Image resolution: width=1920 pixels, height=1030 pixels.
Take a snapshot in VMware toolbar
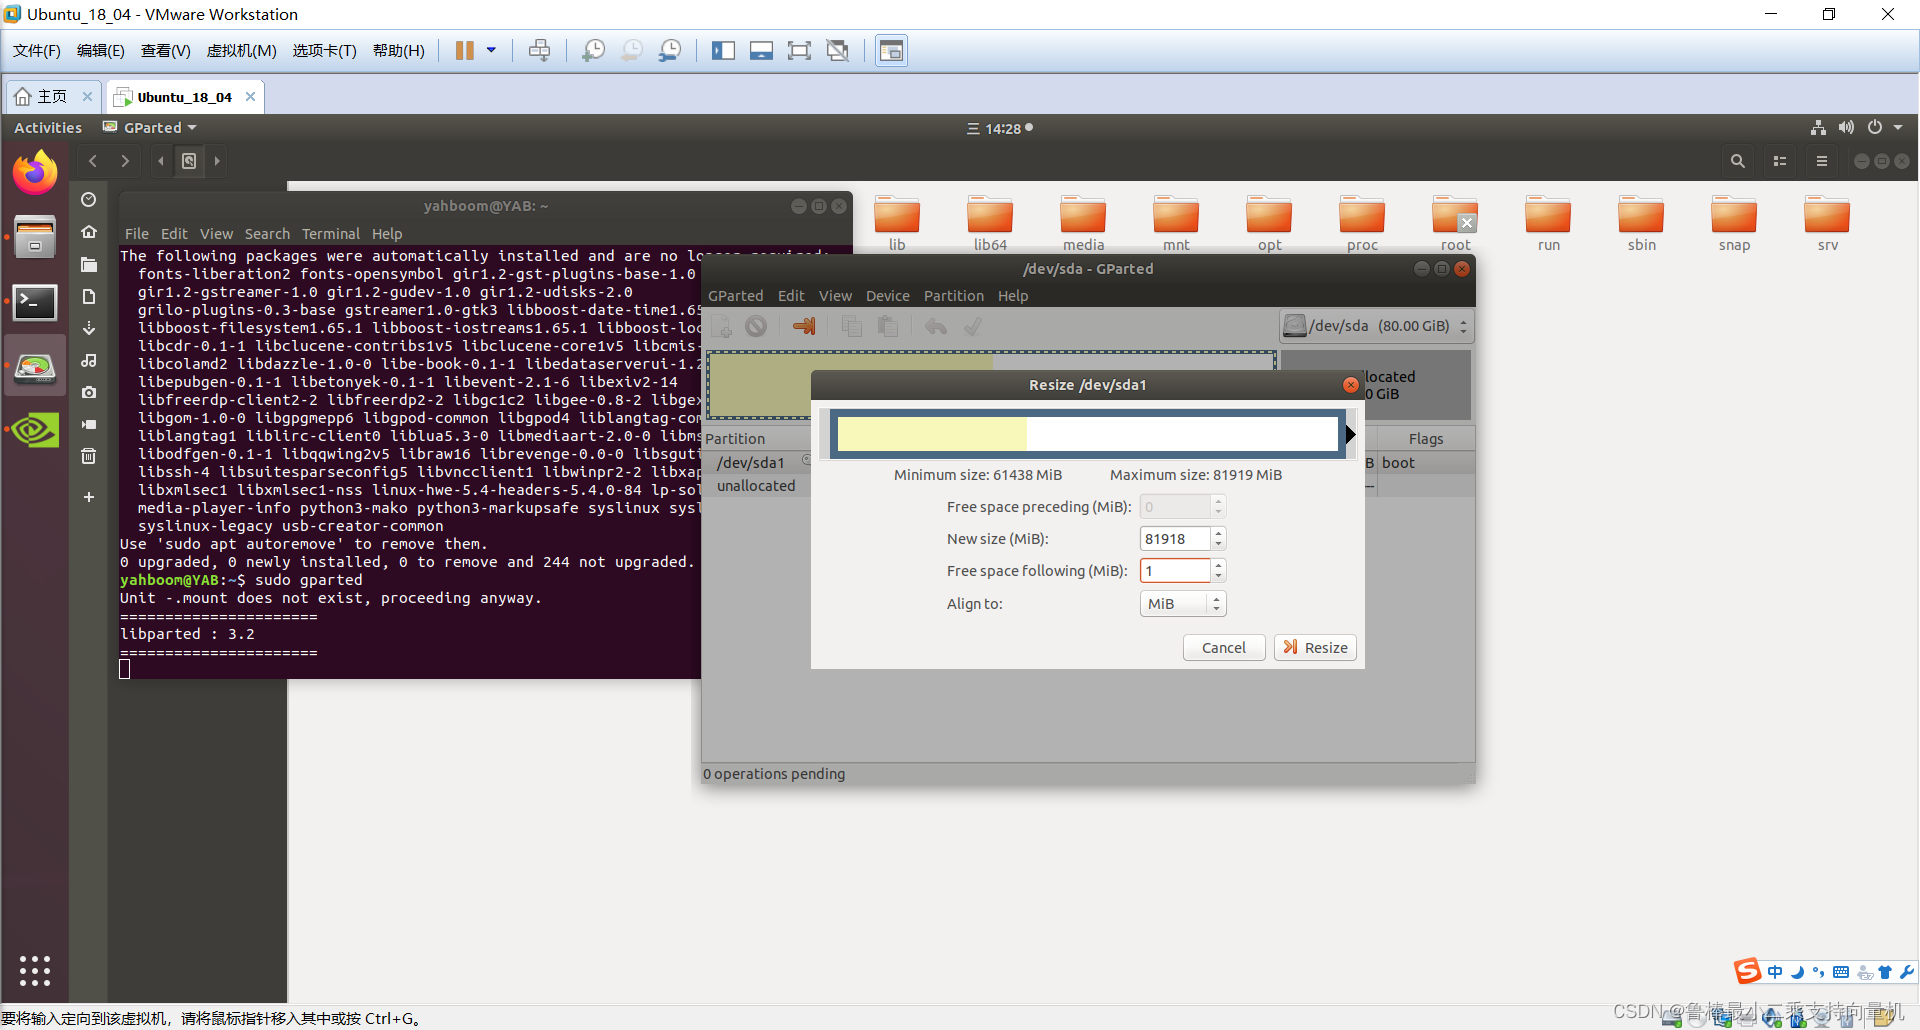pyautogui.click(x=593, y=51)
